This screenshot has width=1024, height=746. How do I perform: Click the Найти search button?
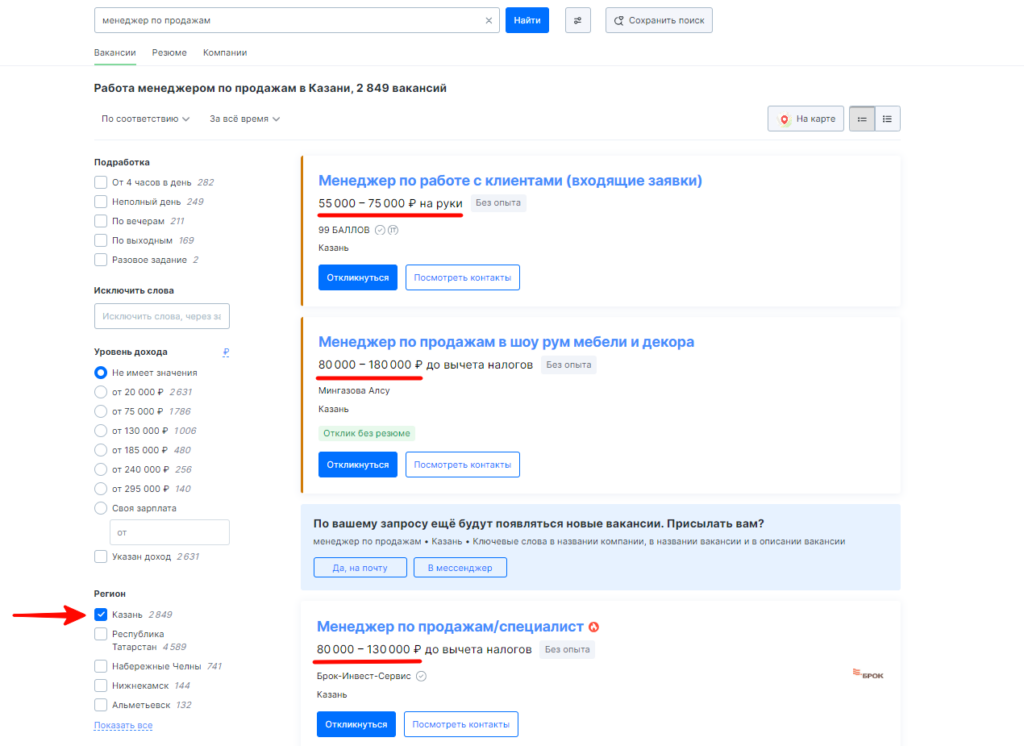pyautogui.click(x=527, y=20)
